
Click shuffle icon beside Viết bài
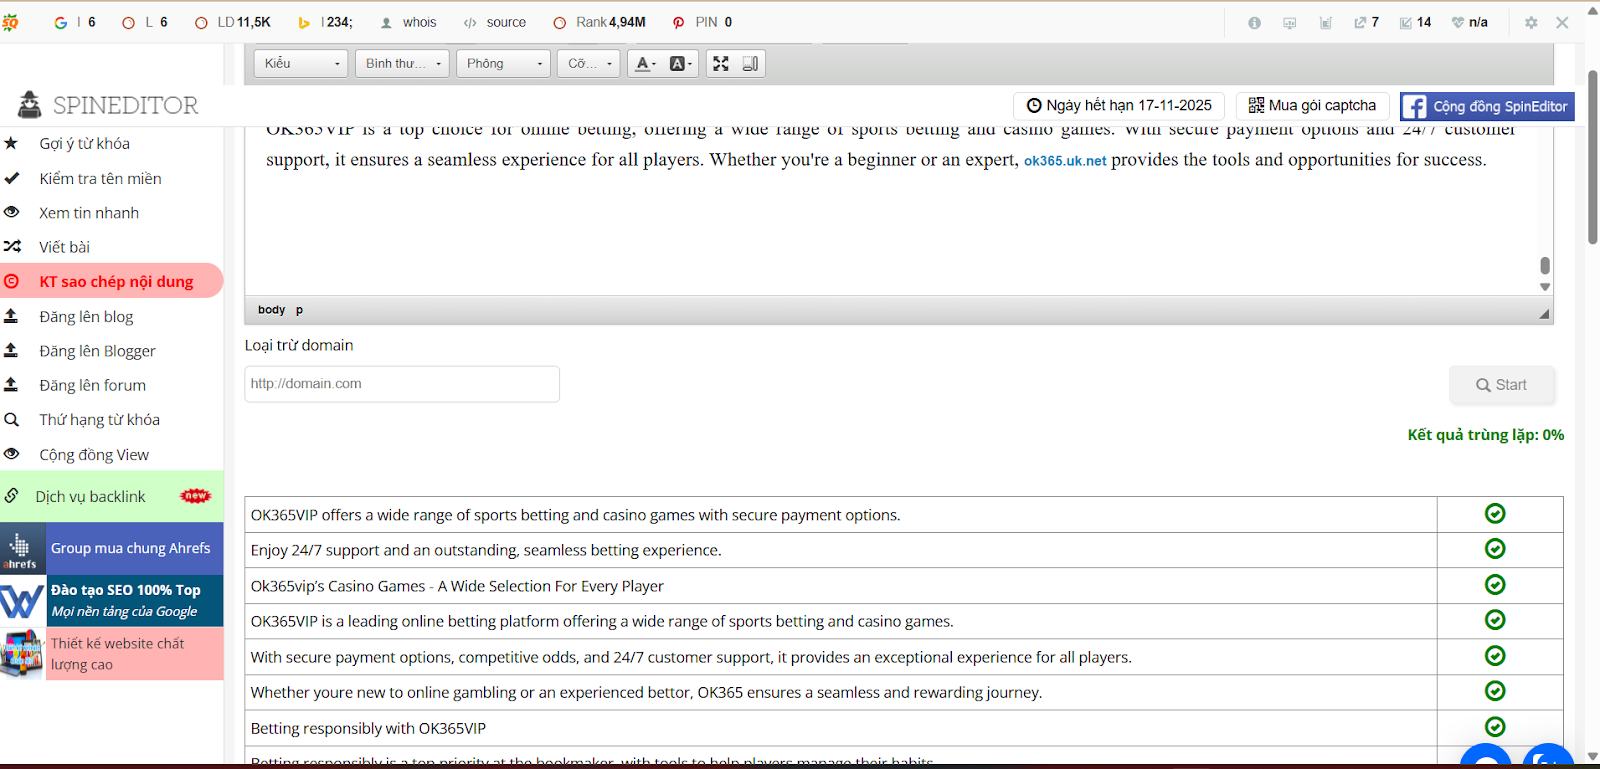[12, 246]
